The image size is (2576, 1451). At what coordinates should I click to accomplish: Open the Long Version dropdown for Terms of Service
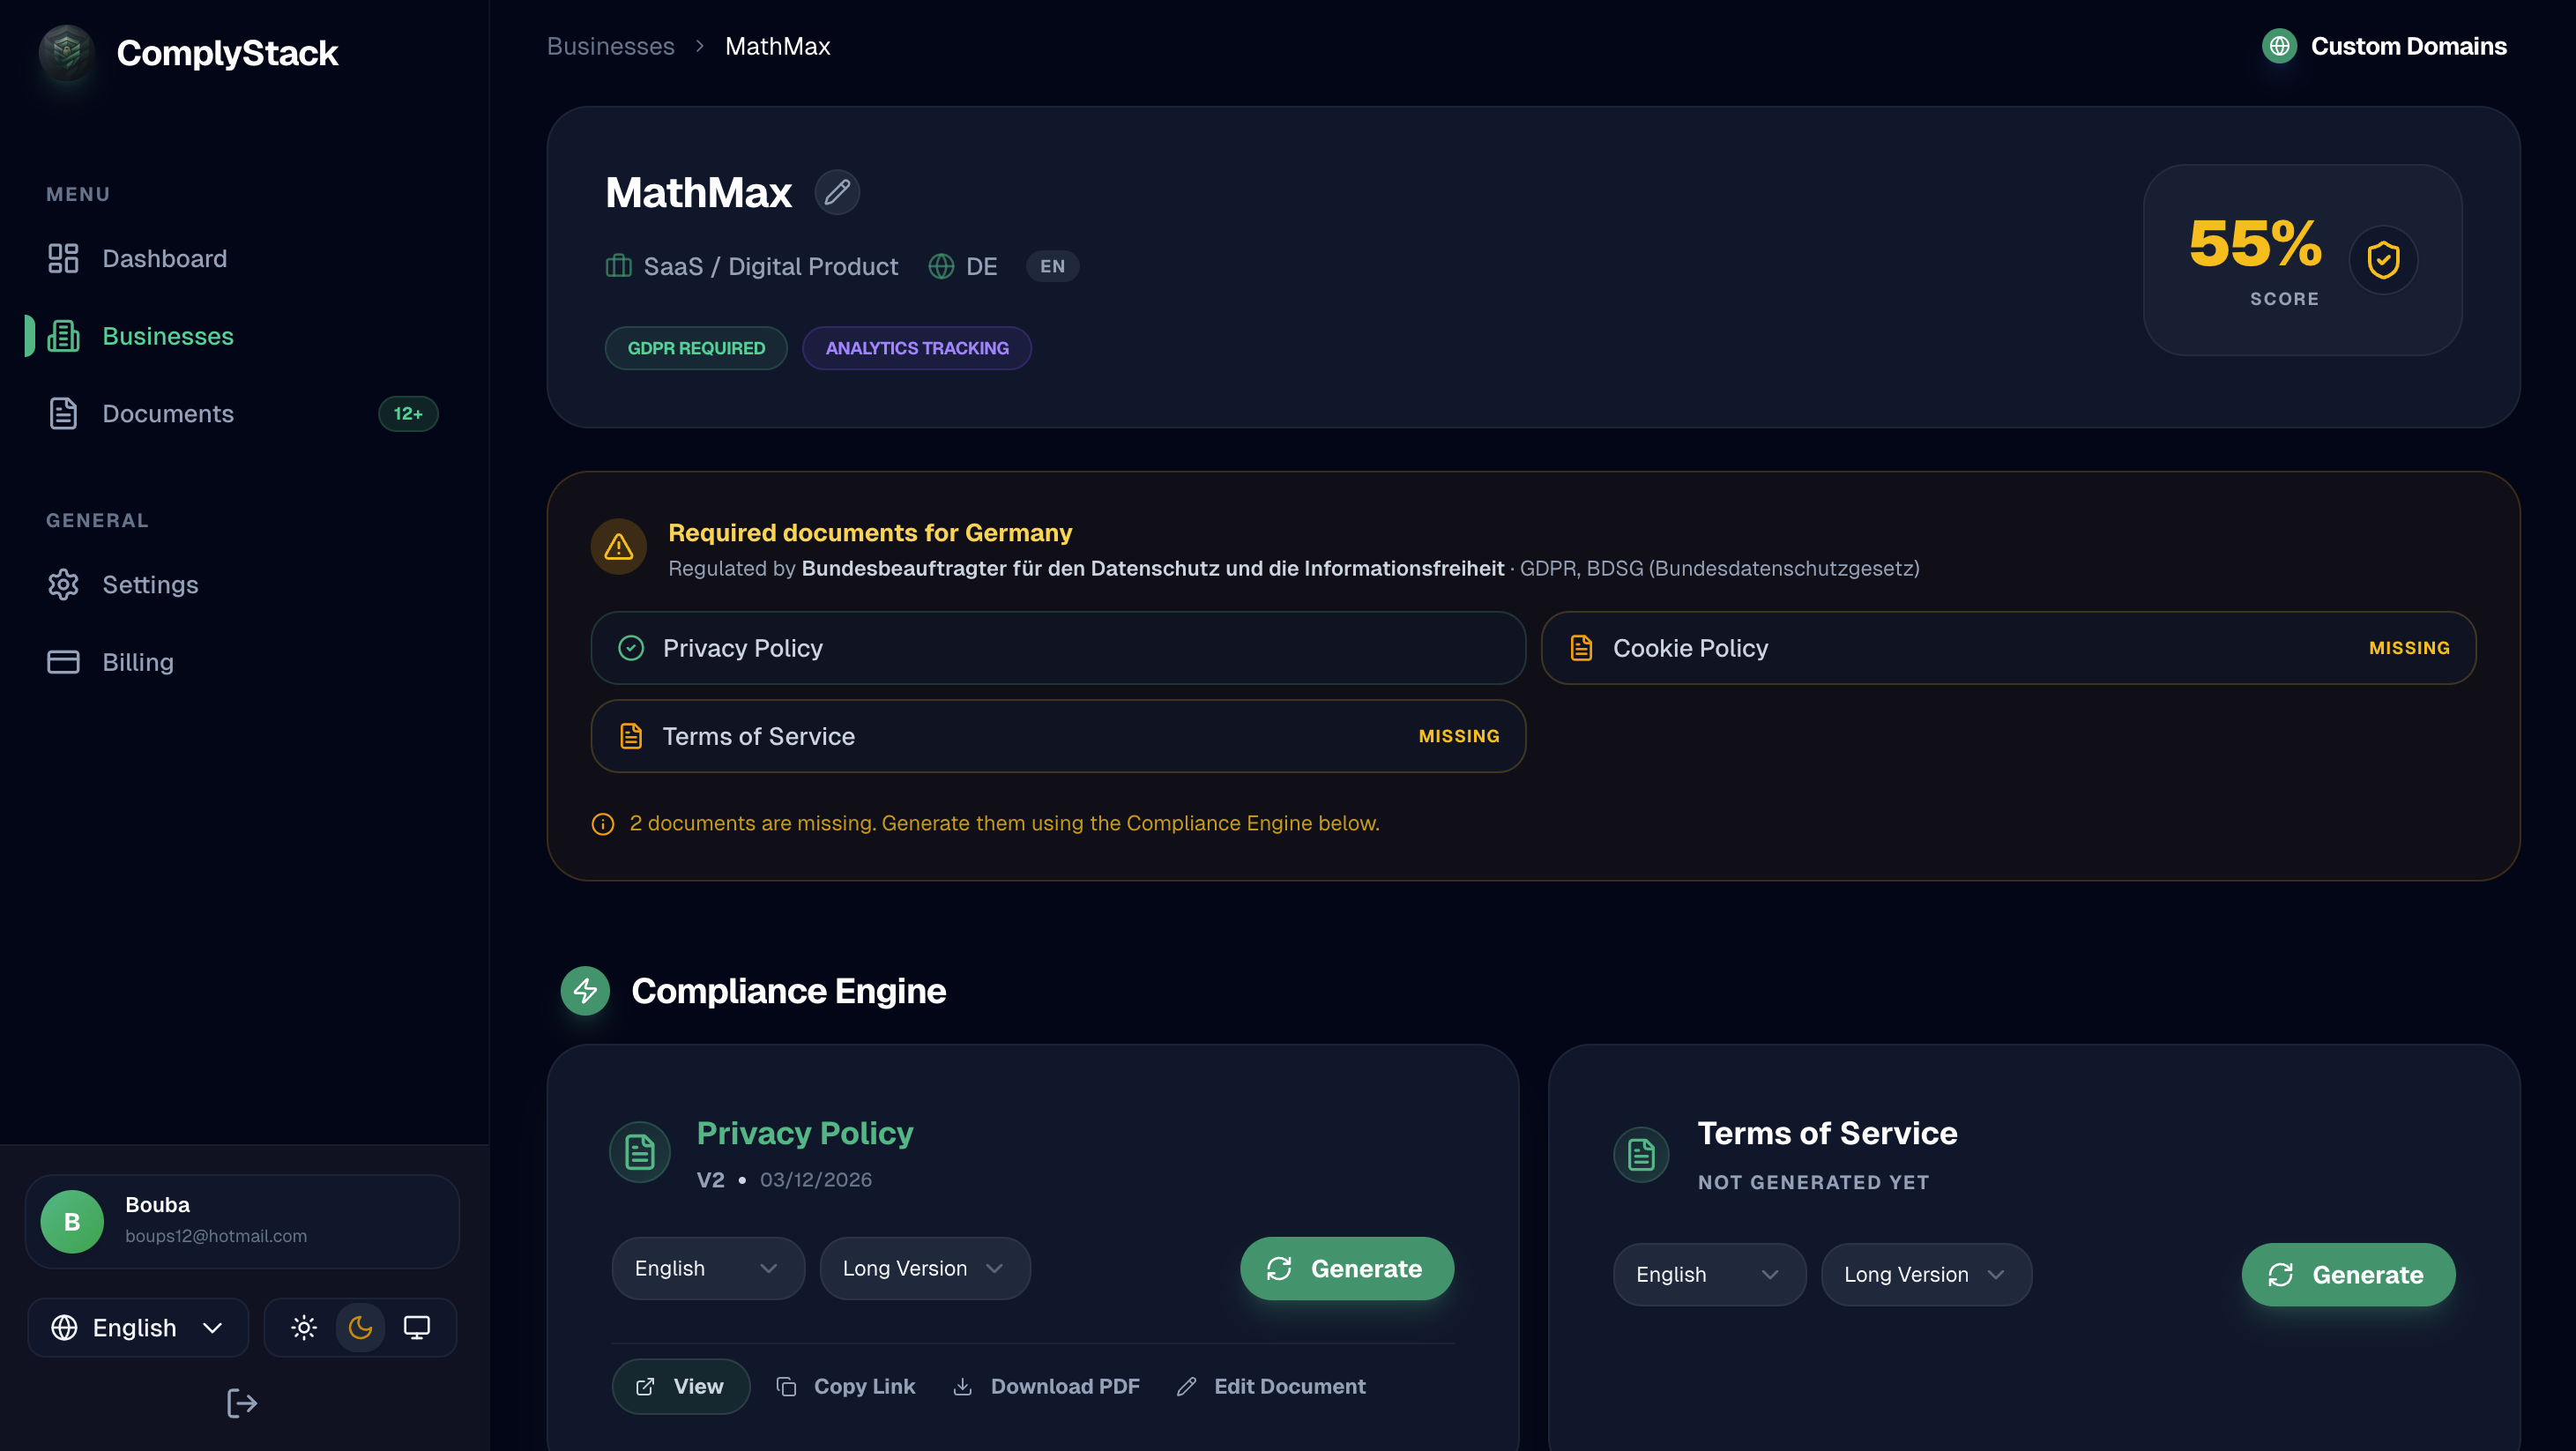1925,1274
